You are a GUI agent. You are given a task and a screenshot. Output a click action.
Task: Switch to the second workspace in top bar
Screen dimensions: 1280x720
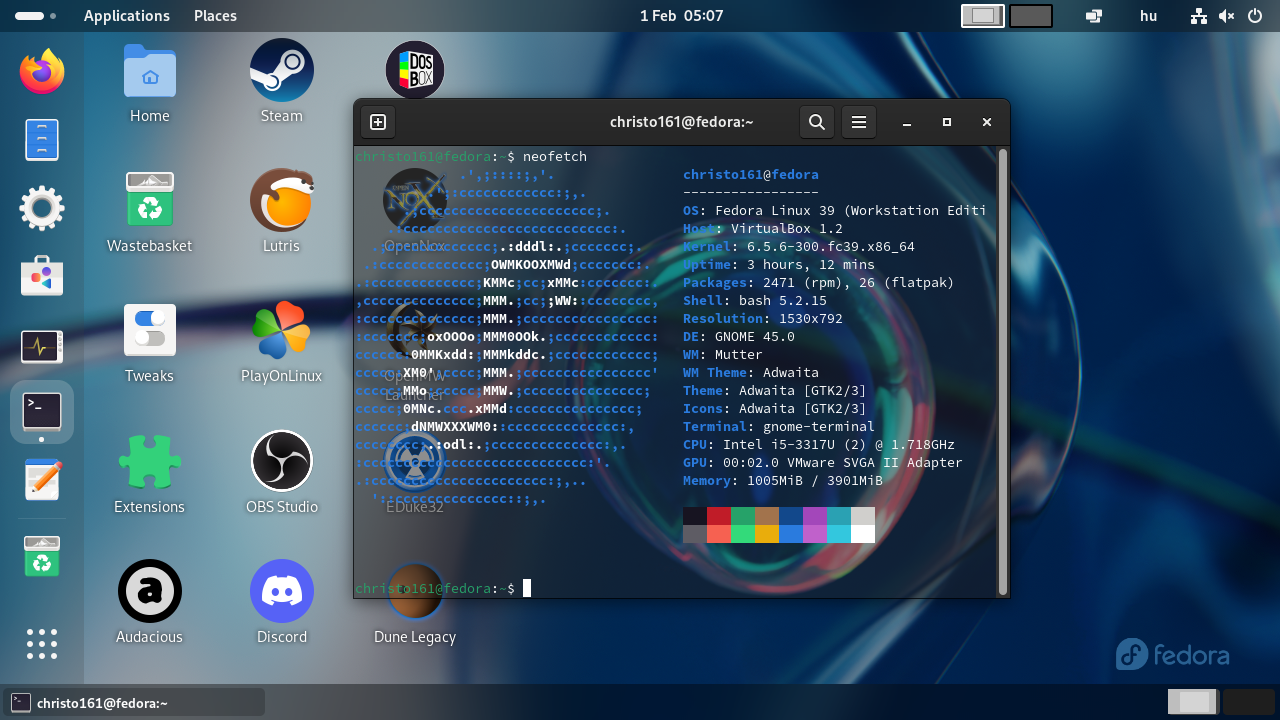pyautogui.click(x=1031, y=16)
